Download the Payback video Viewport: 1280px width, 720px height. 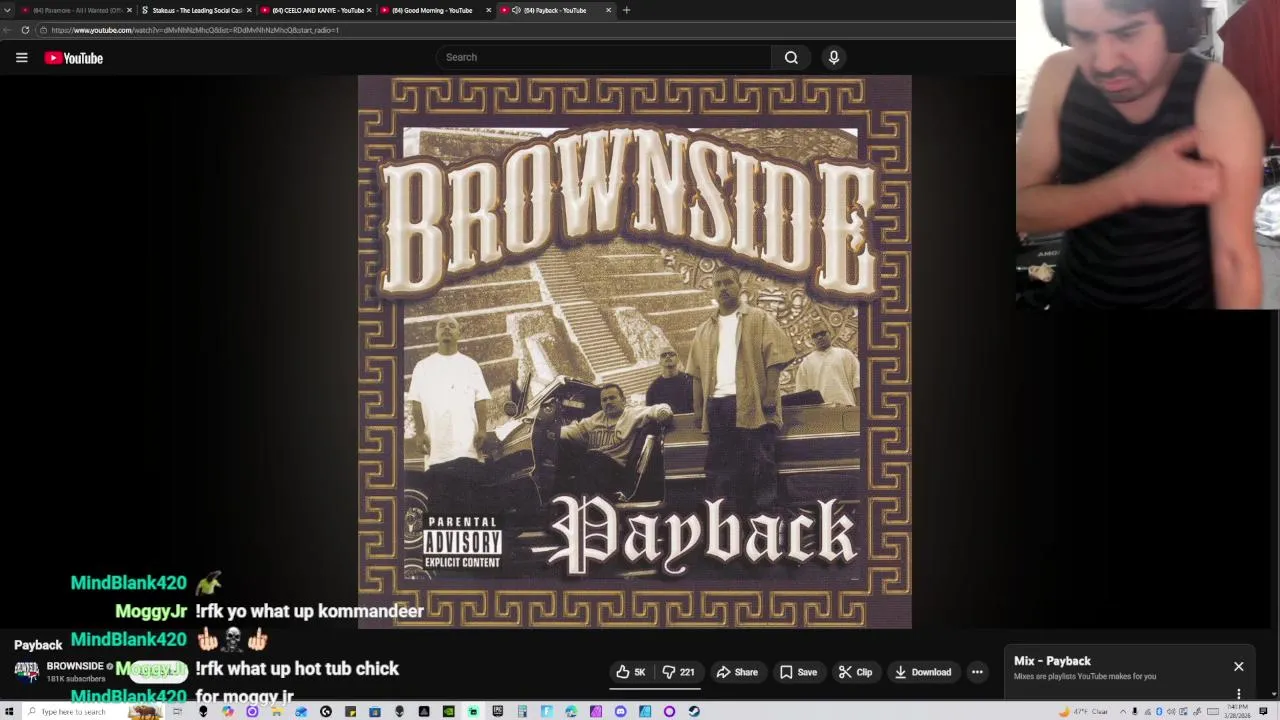922,672
